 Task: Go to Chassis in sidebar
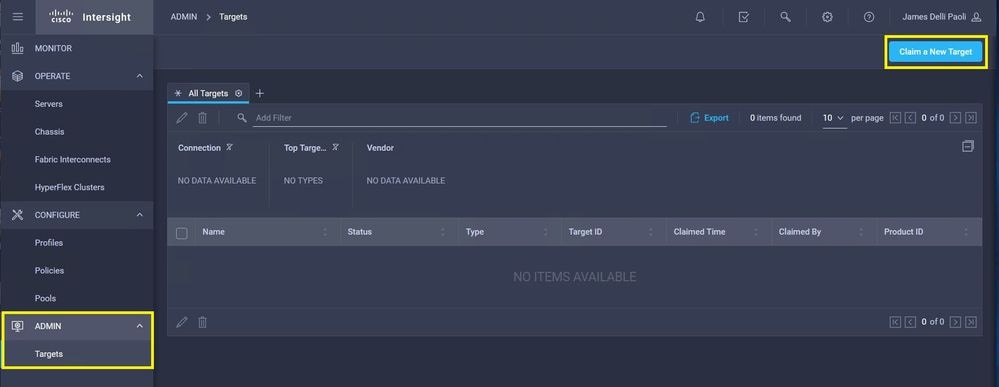[49, 132]
